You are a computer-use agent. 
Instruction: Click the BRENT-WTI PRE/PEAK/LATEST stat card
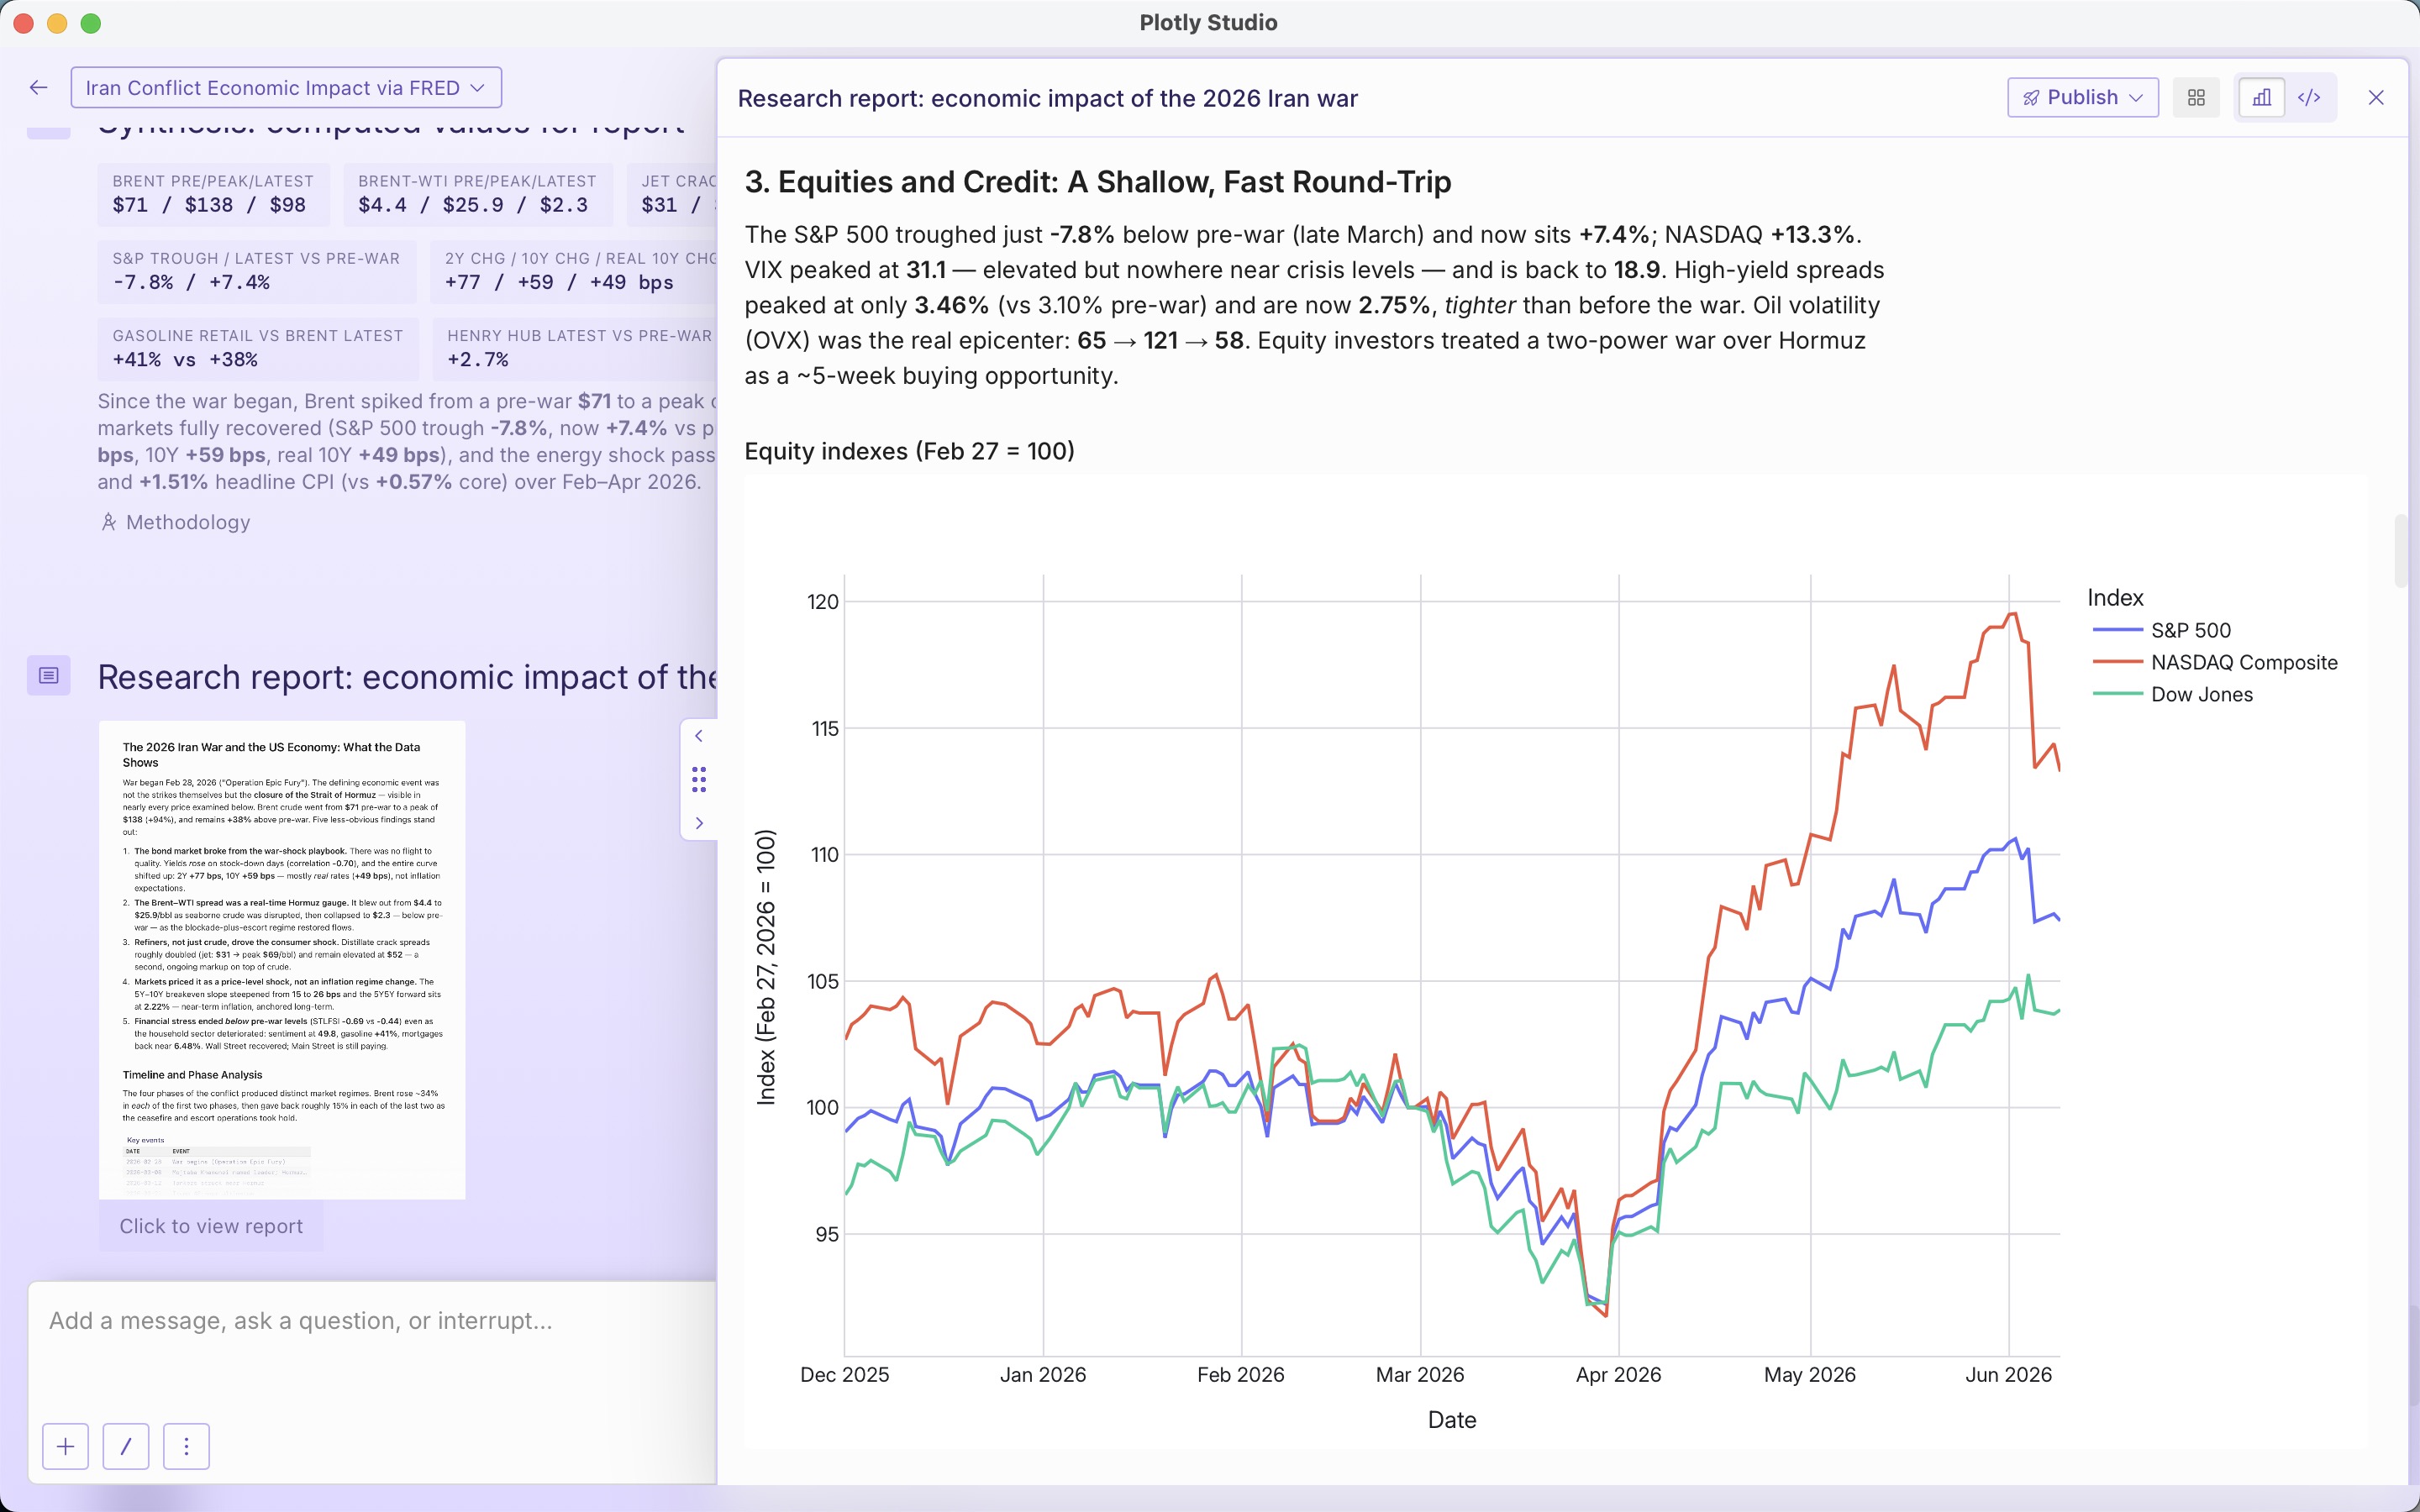(477, 194)
